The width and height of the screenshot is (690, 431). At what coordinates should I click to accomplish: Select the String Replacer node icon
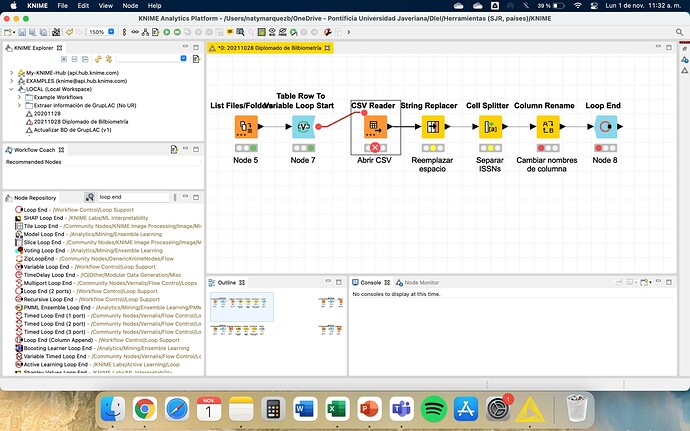(x=433, y=127)
